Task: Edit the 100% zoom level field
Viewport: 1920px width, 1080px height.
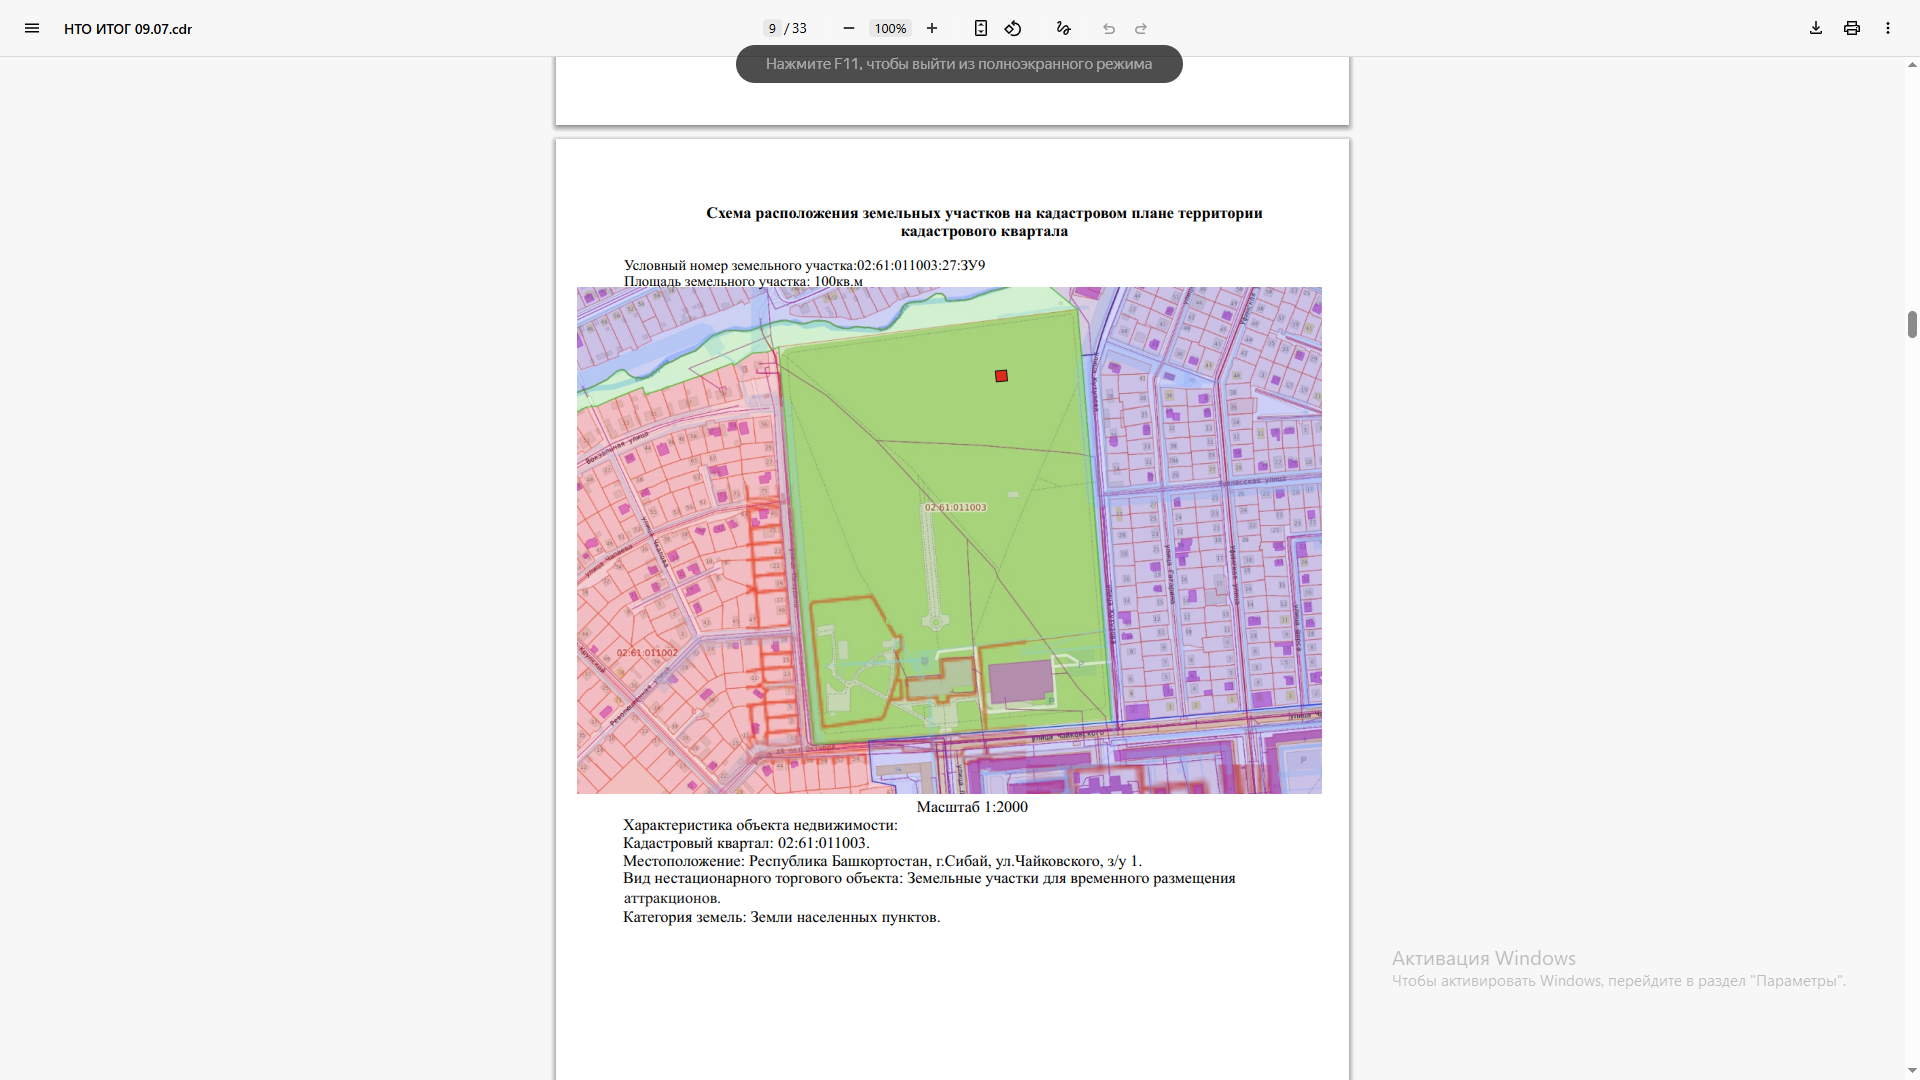Action: tap(890, 28)
